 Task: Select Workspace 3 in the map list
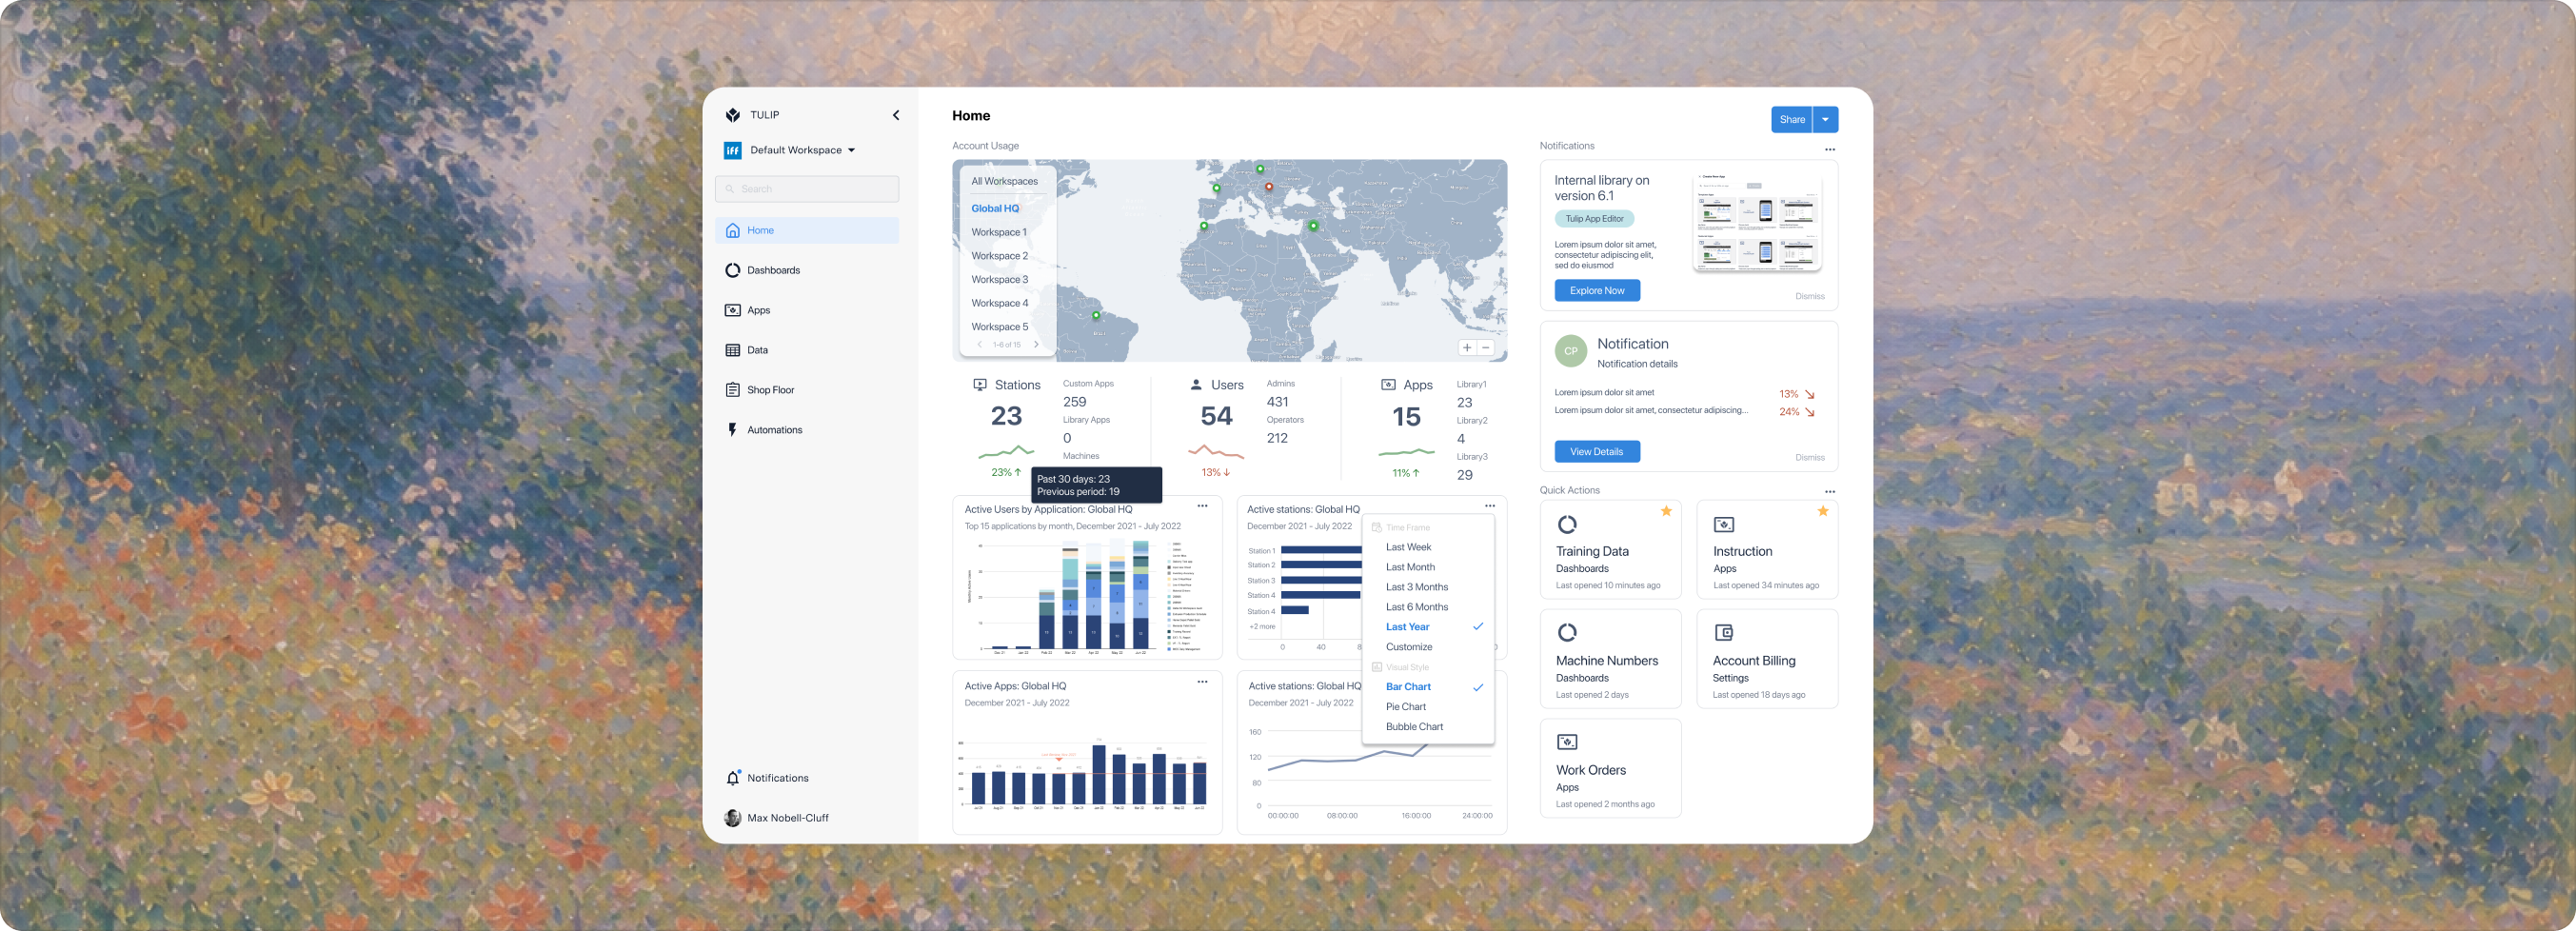(x=999, y=279)
